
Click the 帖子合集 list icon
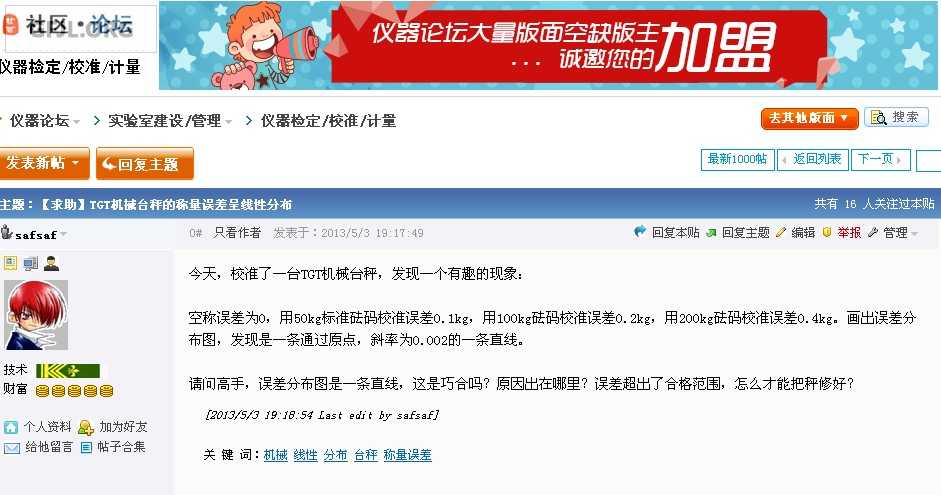click(x=86, y=447)
